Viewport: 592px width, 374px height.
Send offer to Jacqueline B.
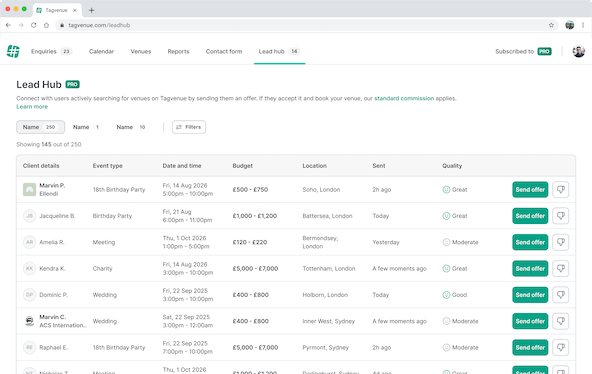click(x=530, y=216)
